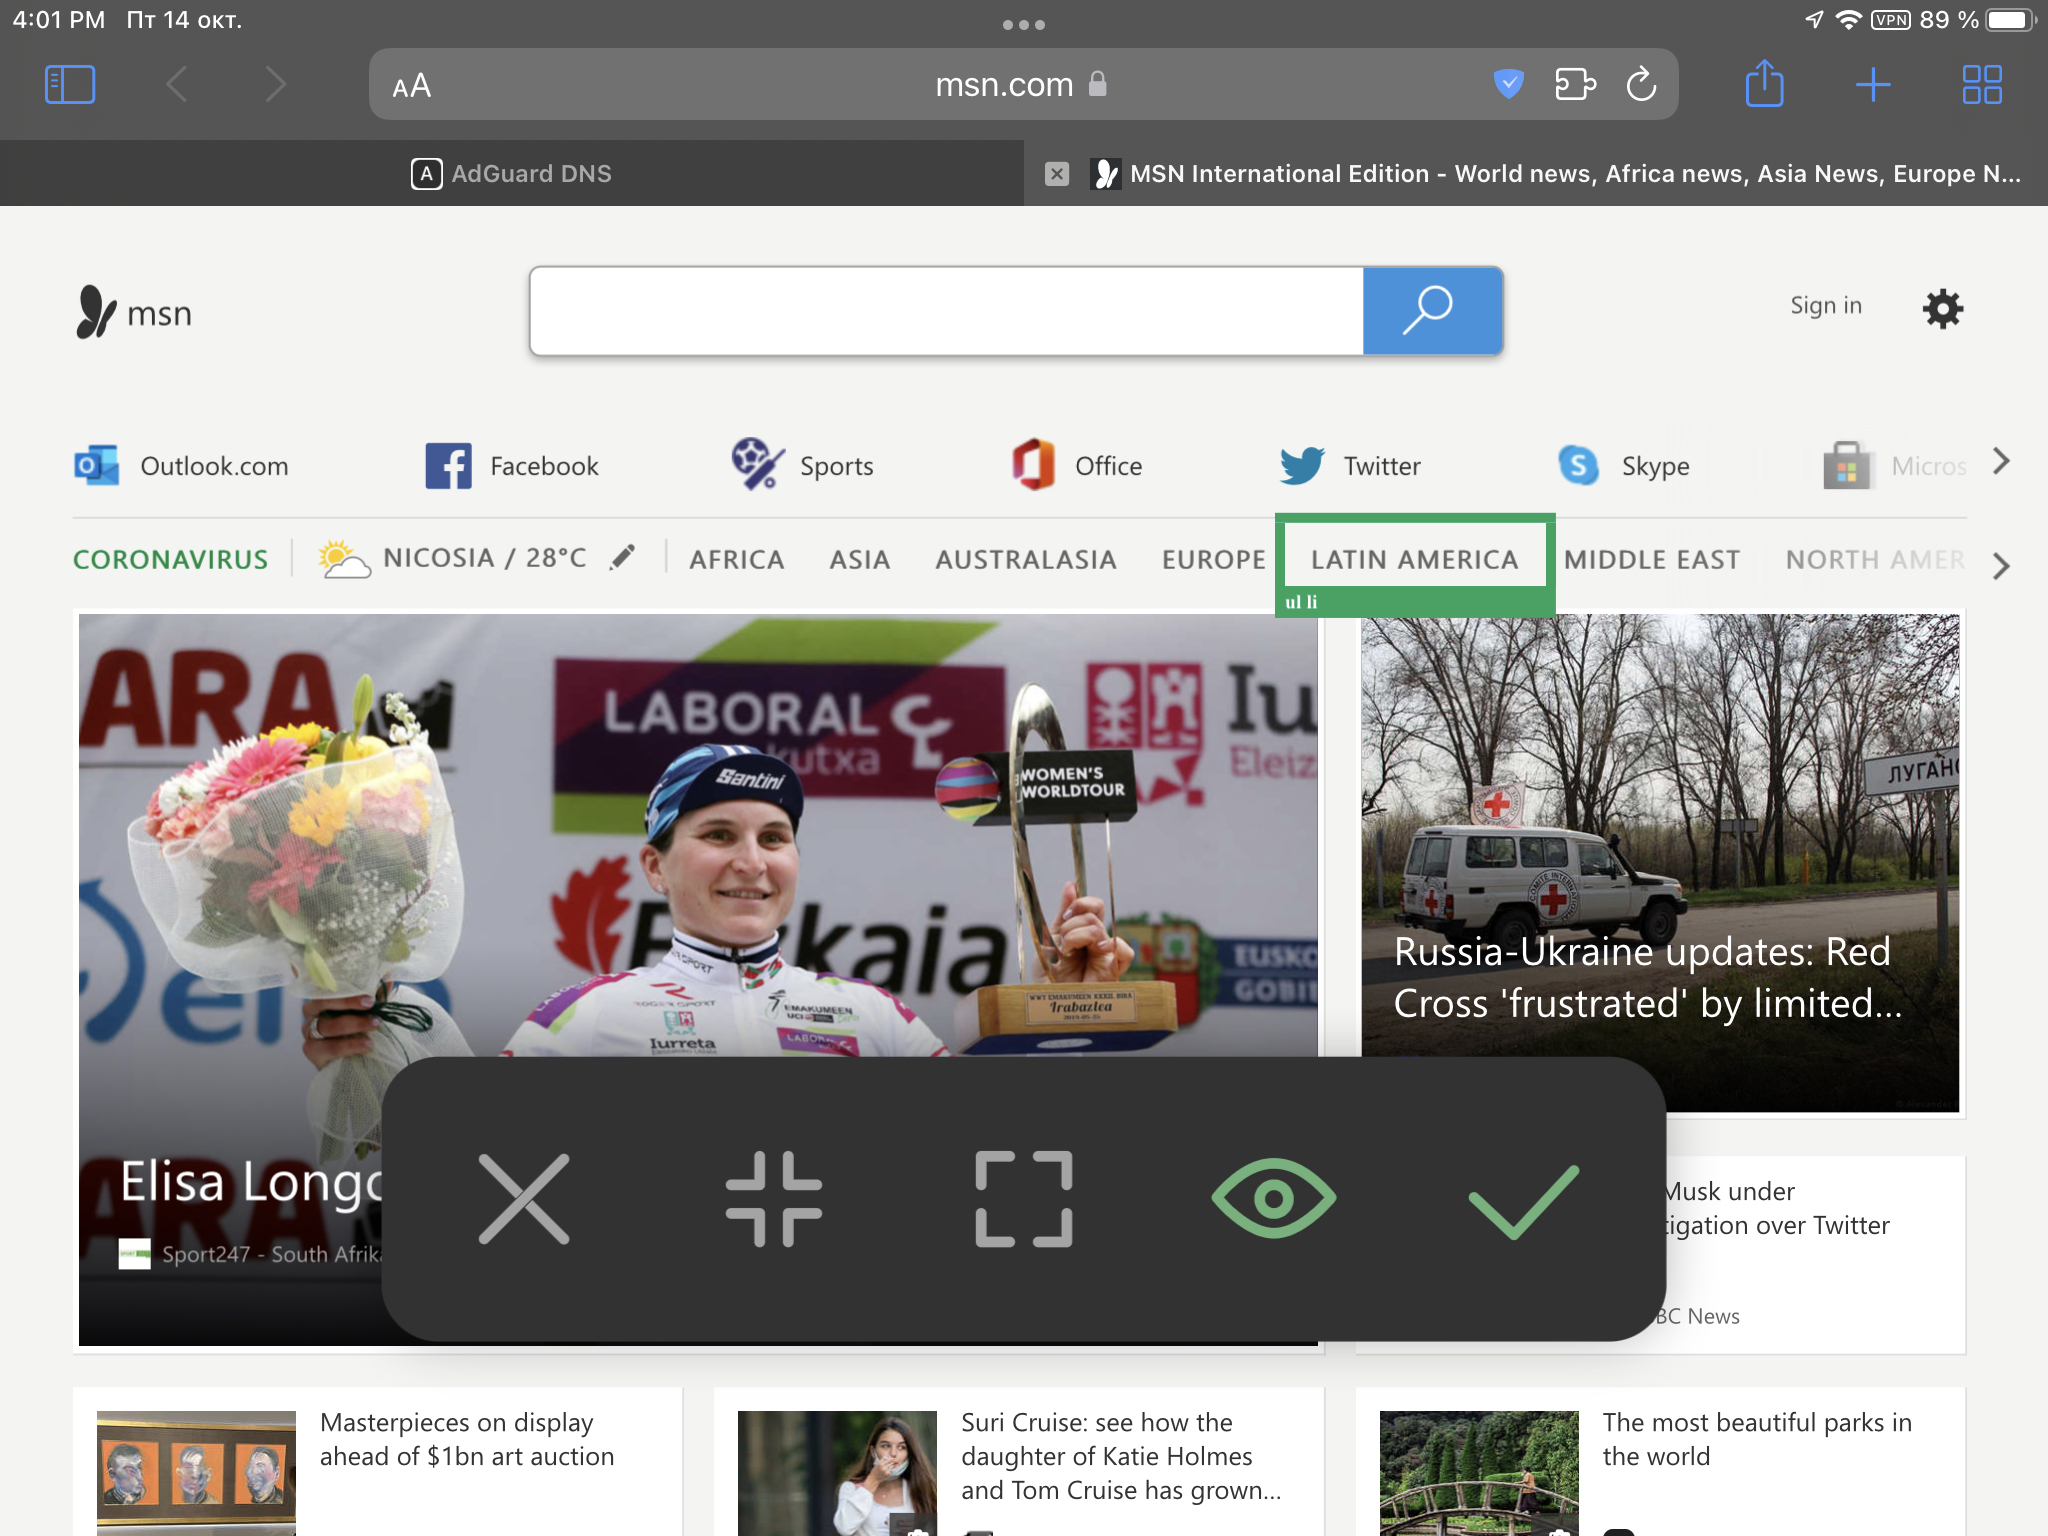Select the LATIN AMERICA category
The image size is (2048, 1536).
click(x=1414, y=560)
